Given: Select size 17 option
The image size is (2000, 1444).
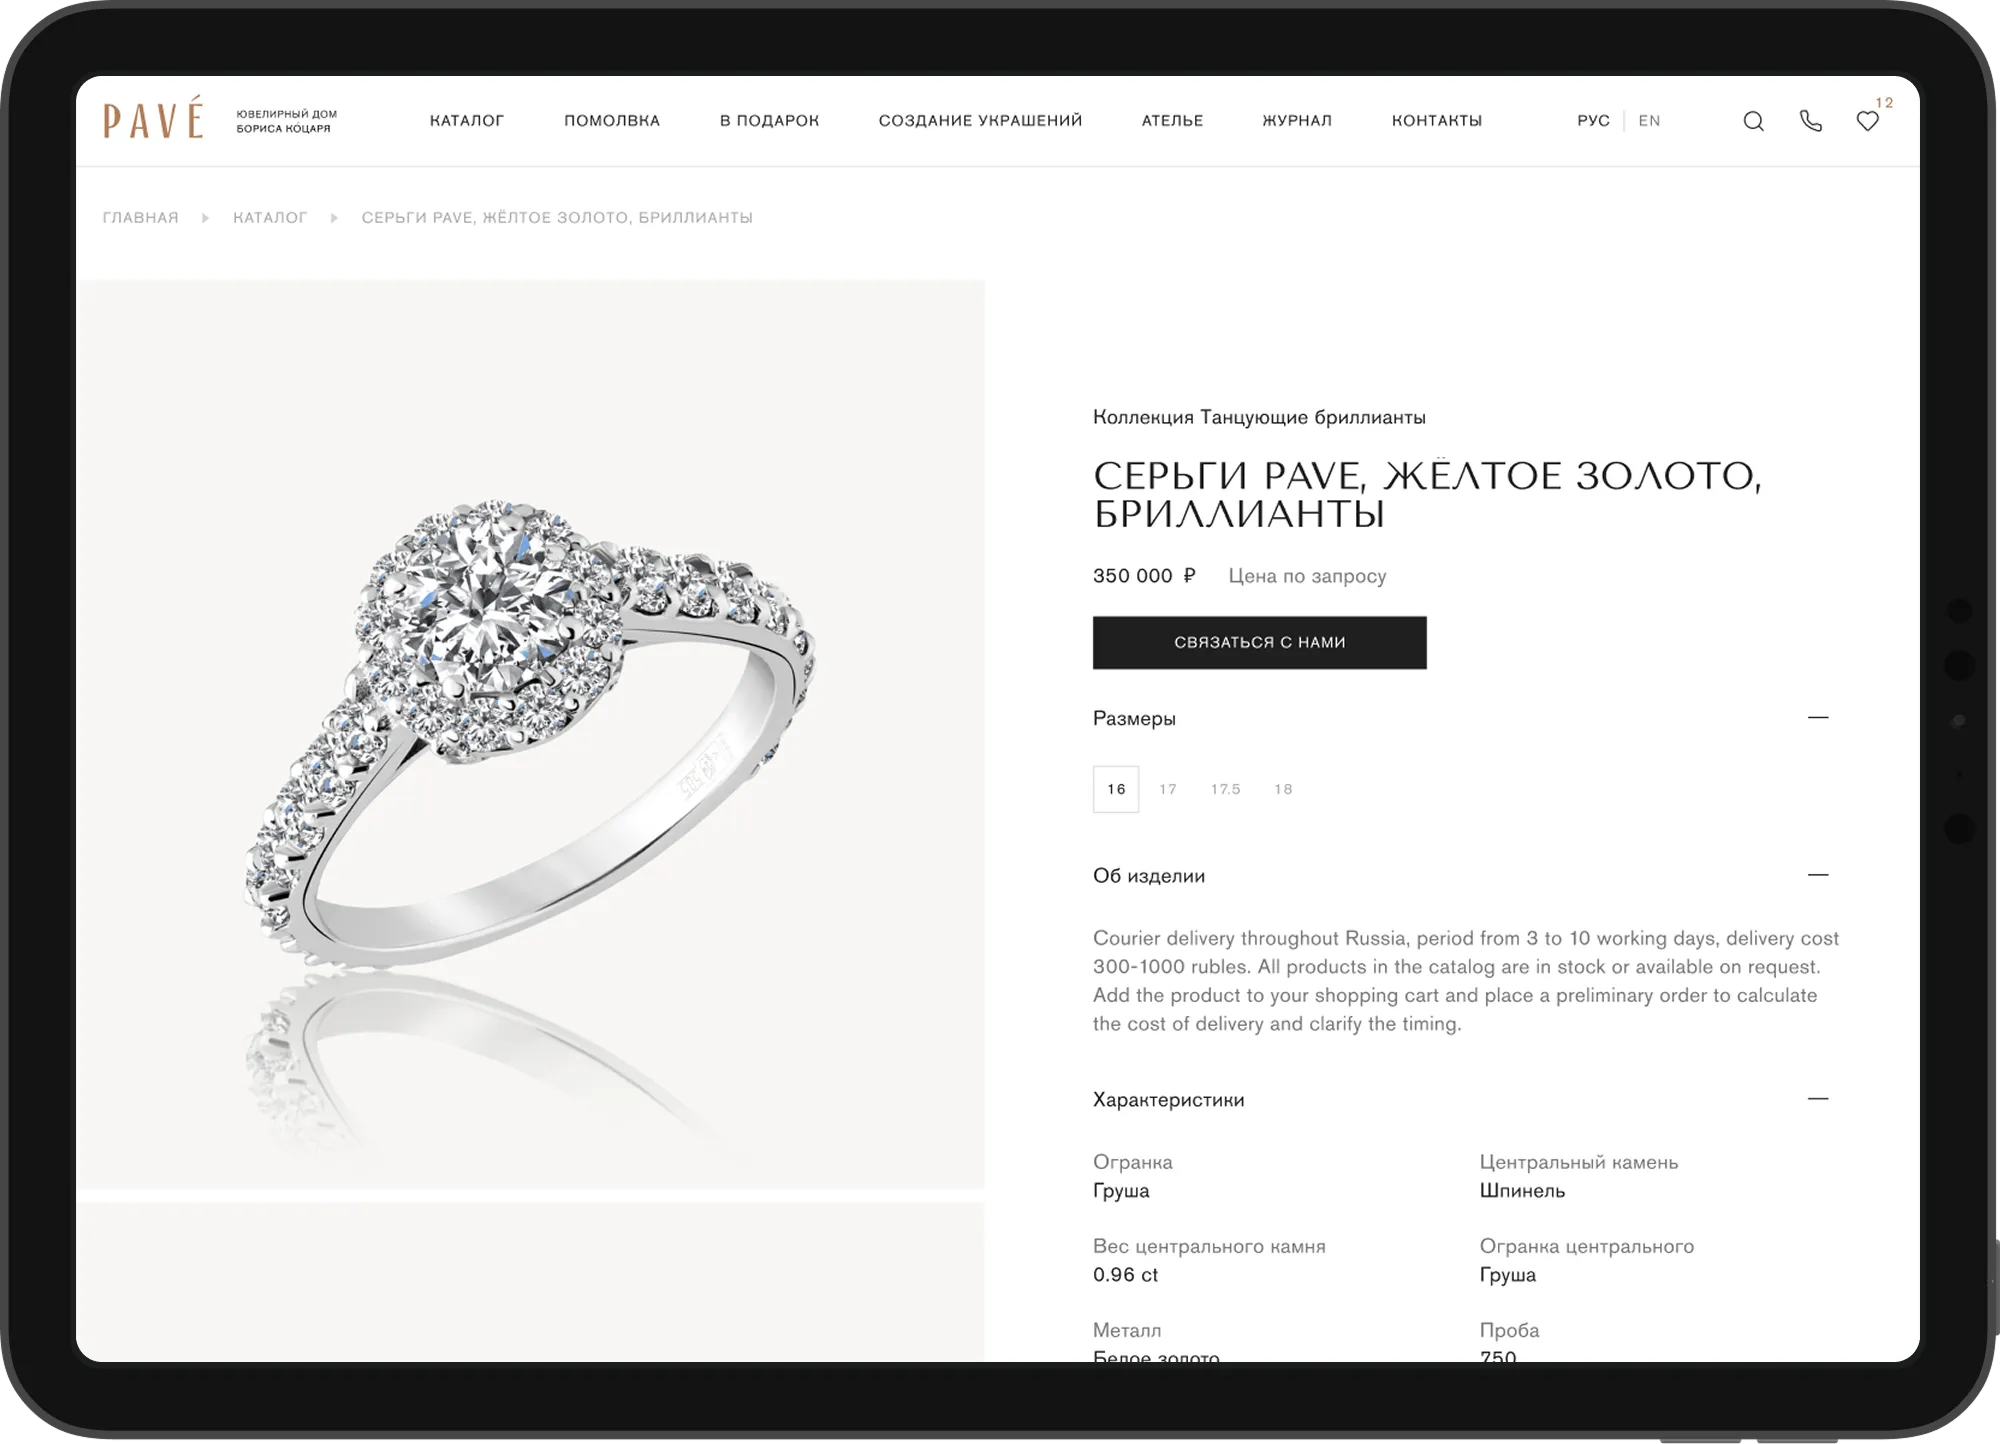Looking at the screenshot, I should pyautogui.click(x=1168, y=789).
